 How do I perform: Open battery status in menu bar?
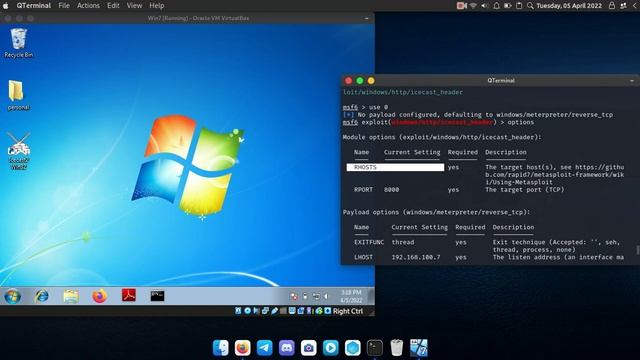[508, 6]
